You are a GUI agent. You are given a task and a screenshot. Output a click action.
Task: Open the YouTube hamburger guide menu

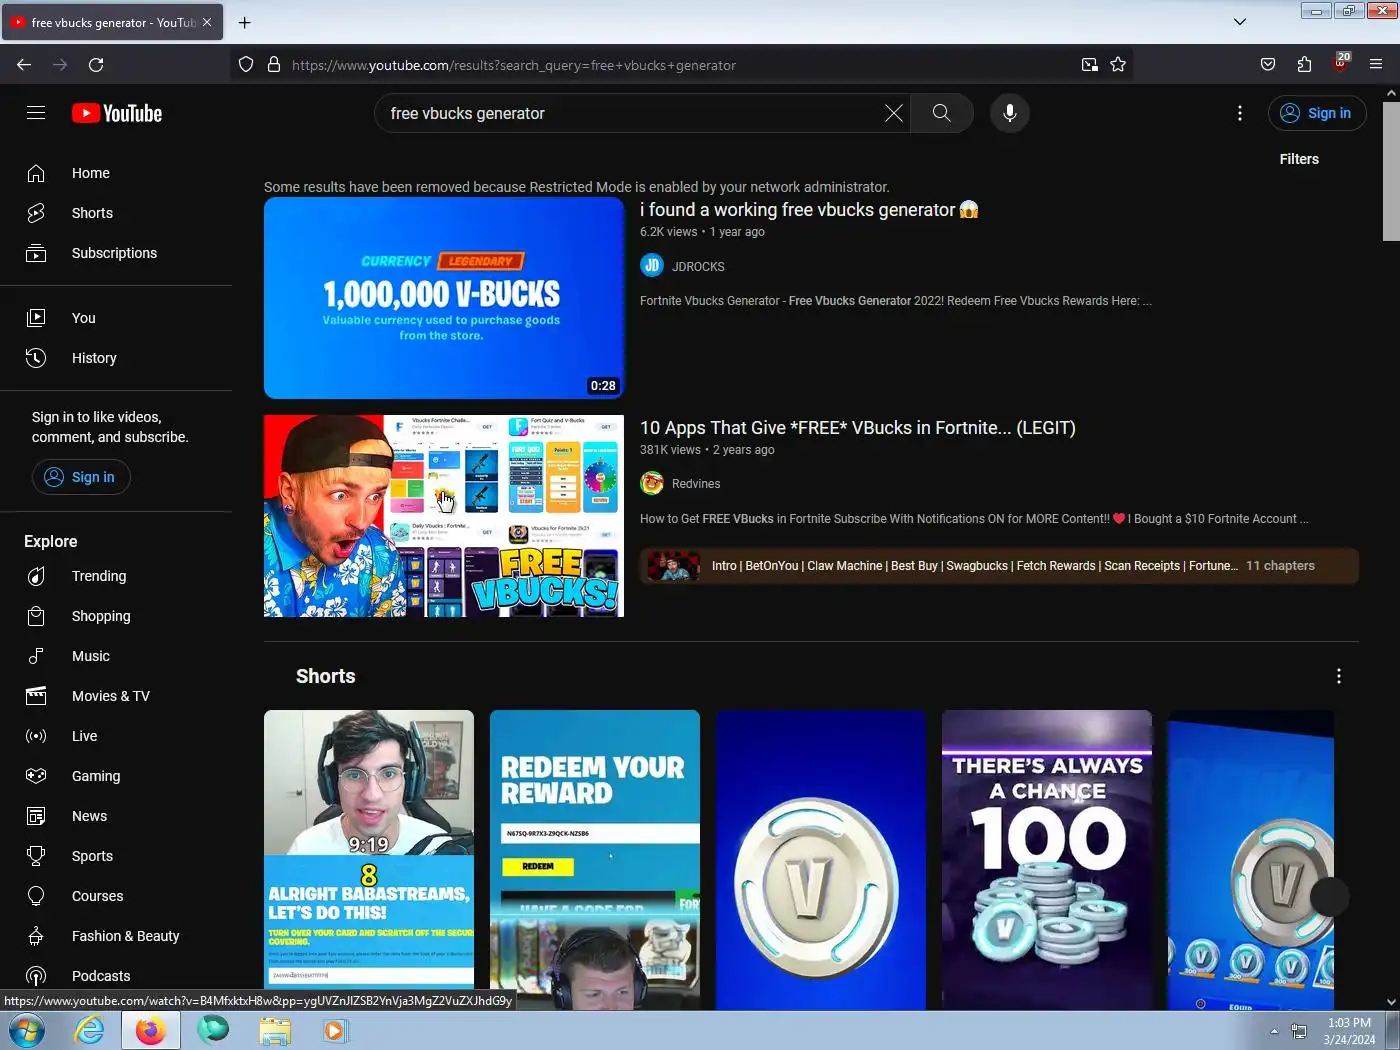coord(36,113)
